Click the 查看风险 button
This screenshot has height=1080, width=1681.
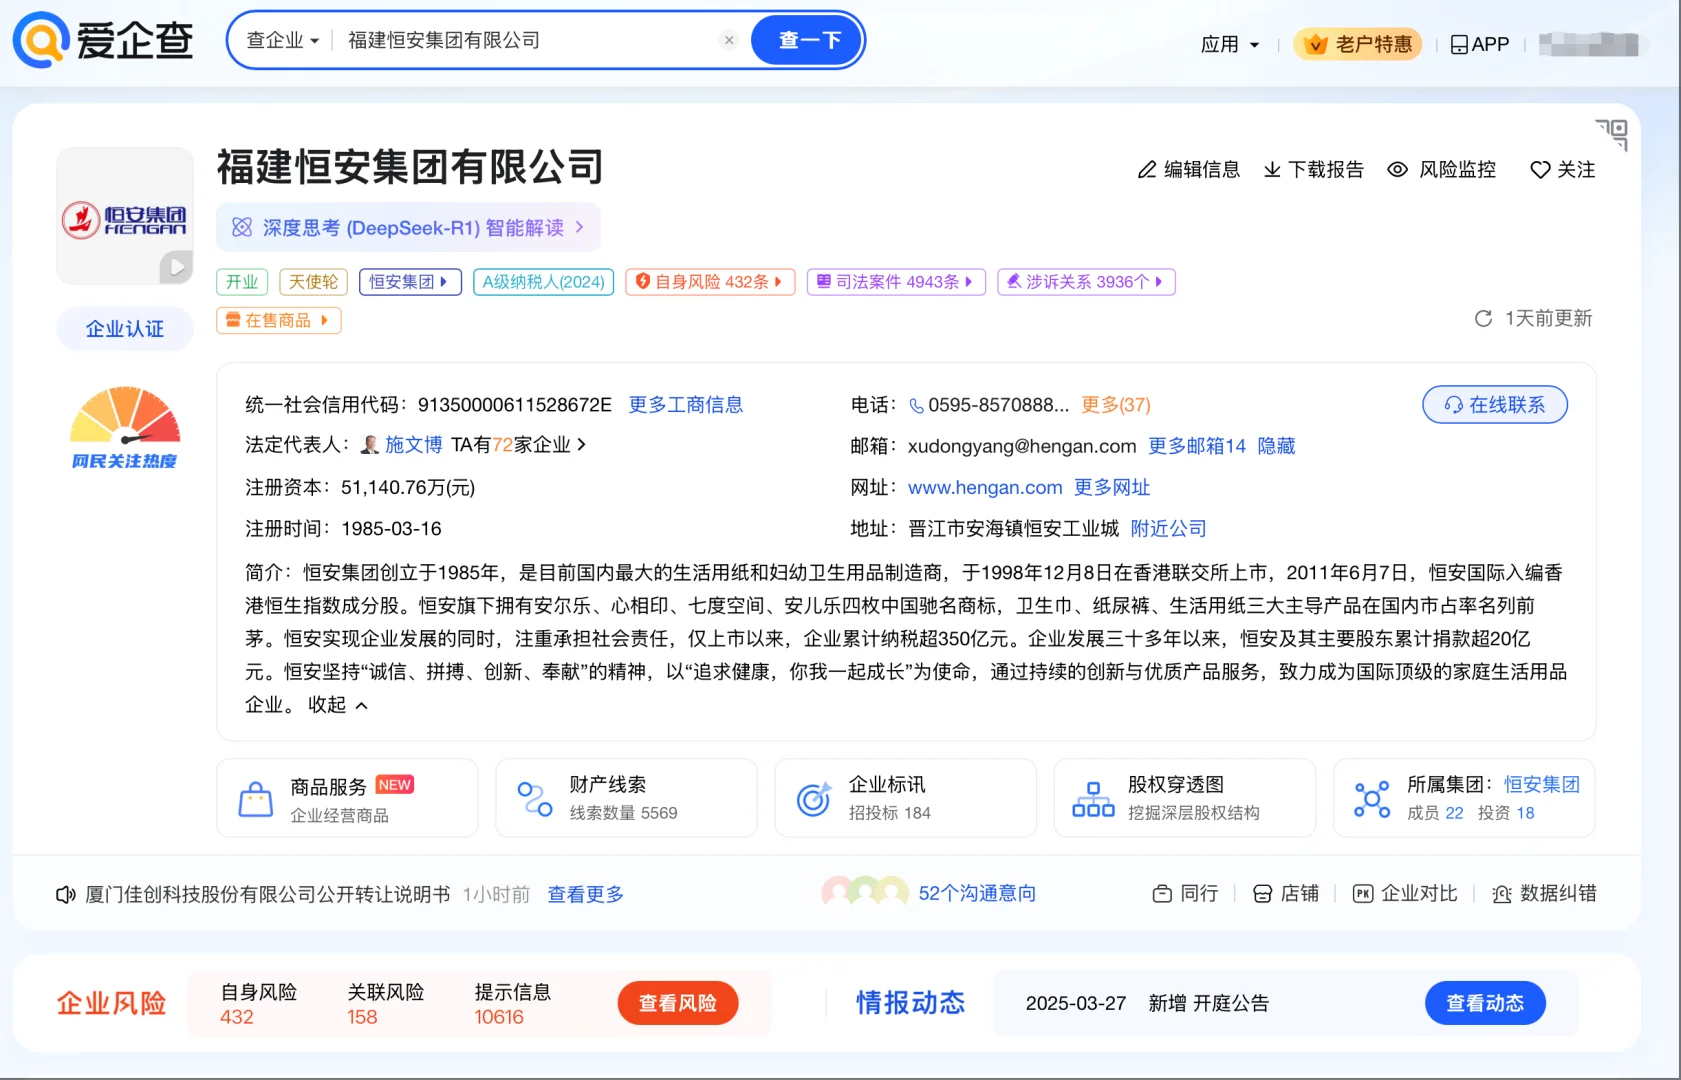click(678, 1003)
